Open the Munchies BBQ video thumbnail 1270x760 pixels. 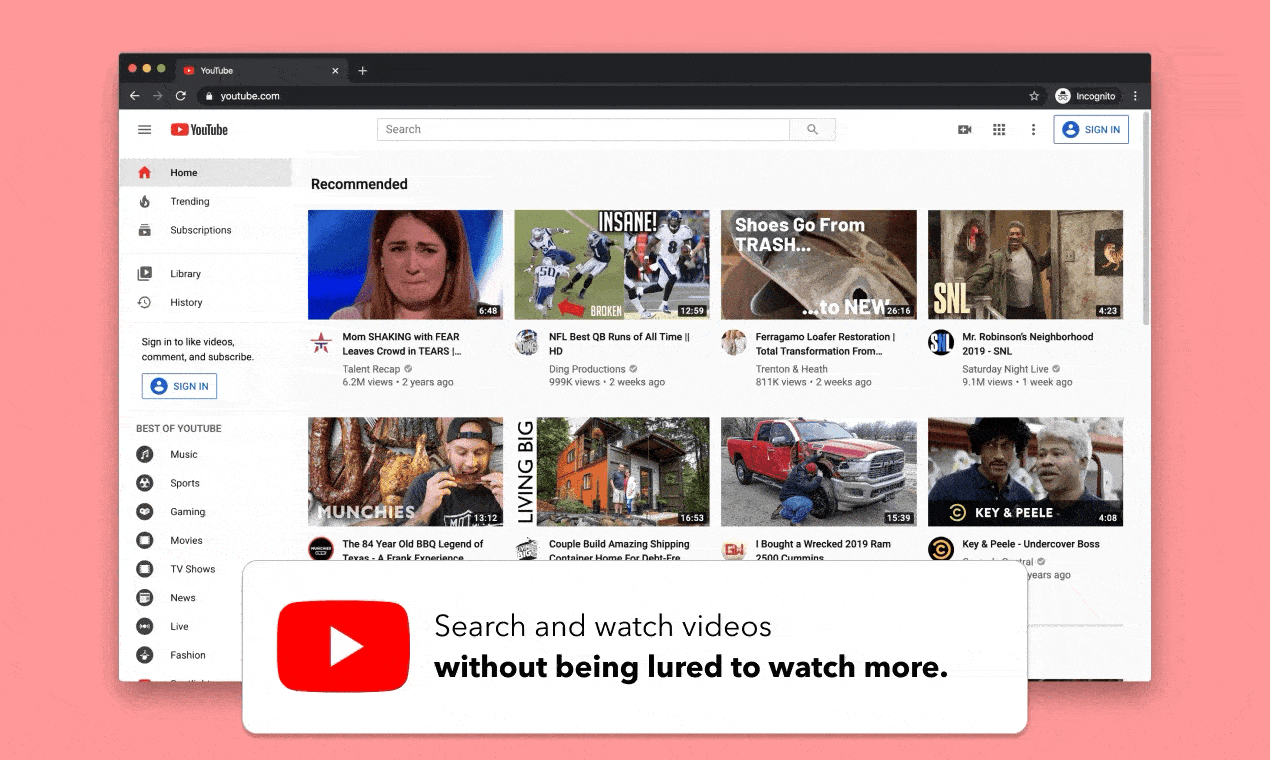(405, 472)
